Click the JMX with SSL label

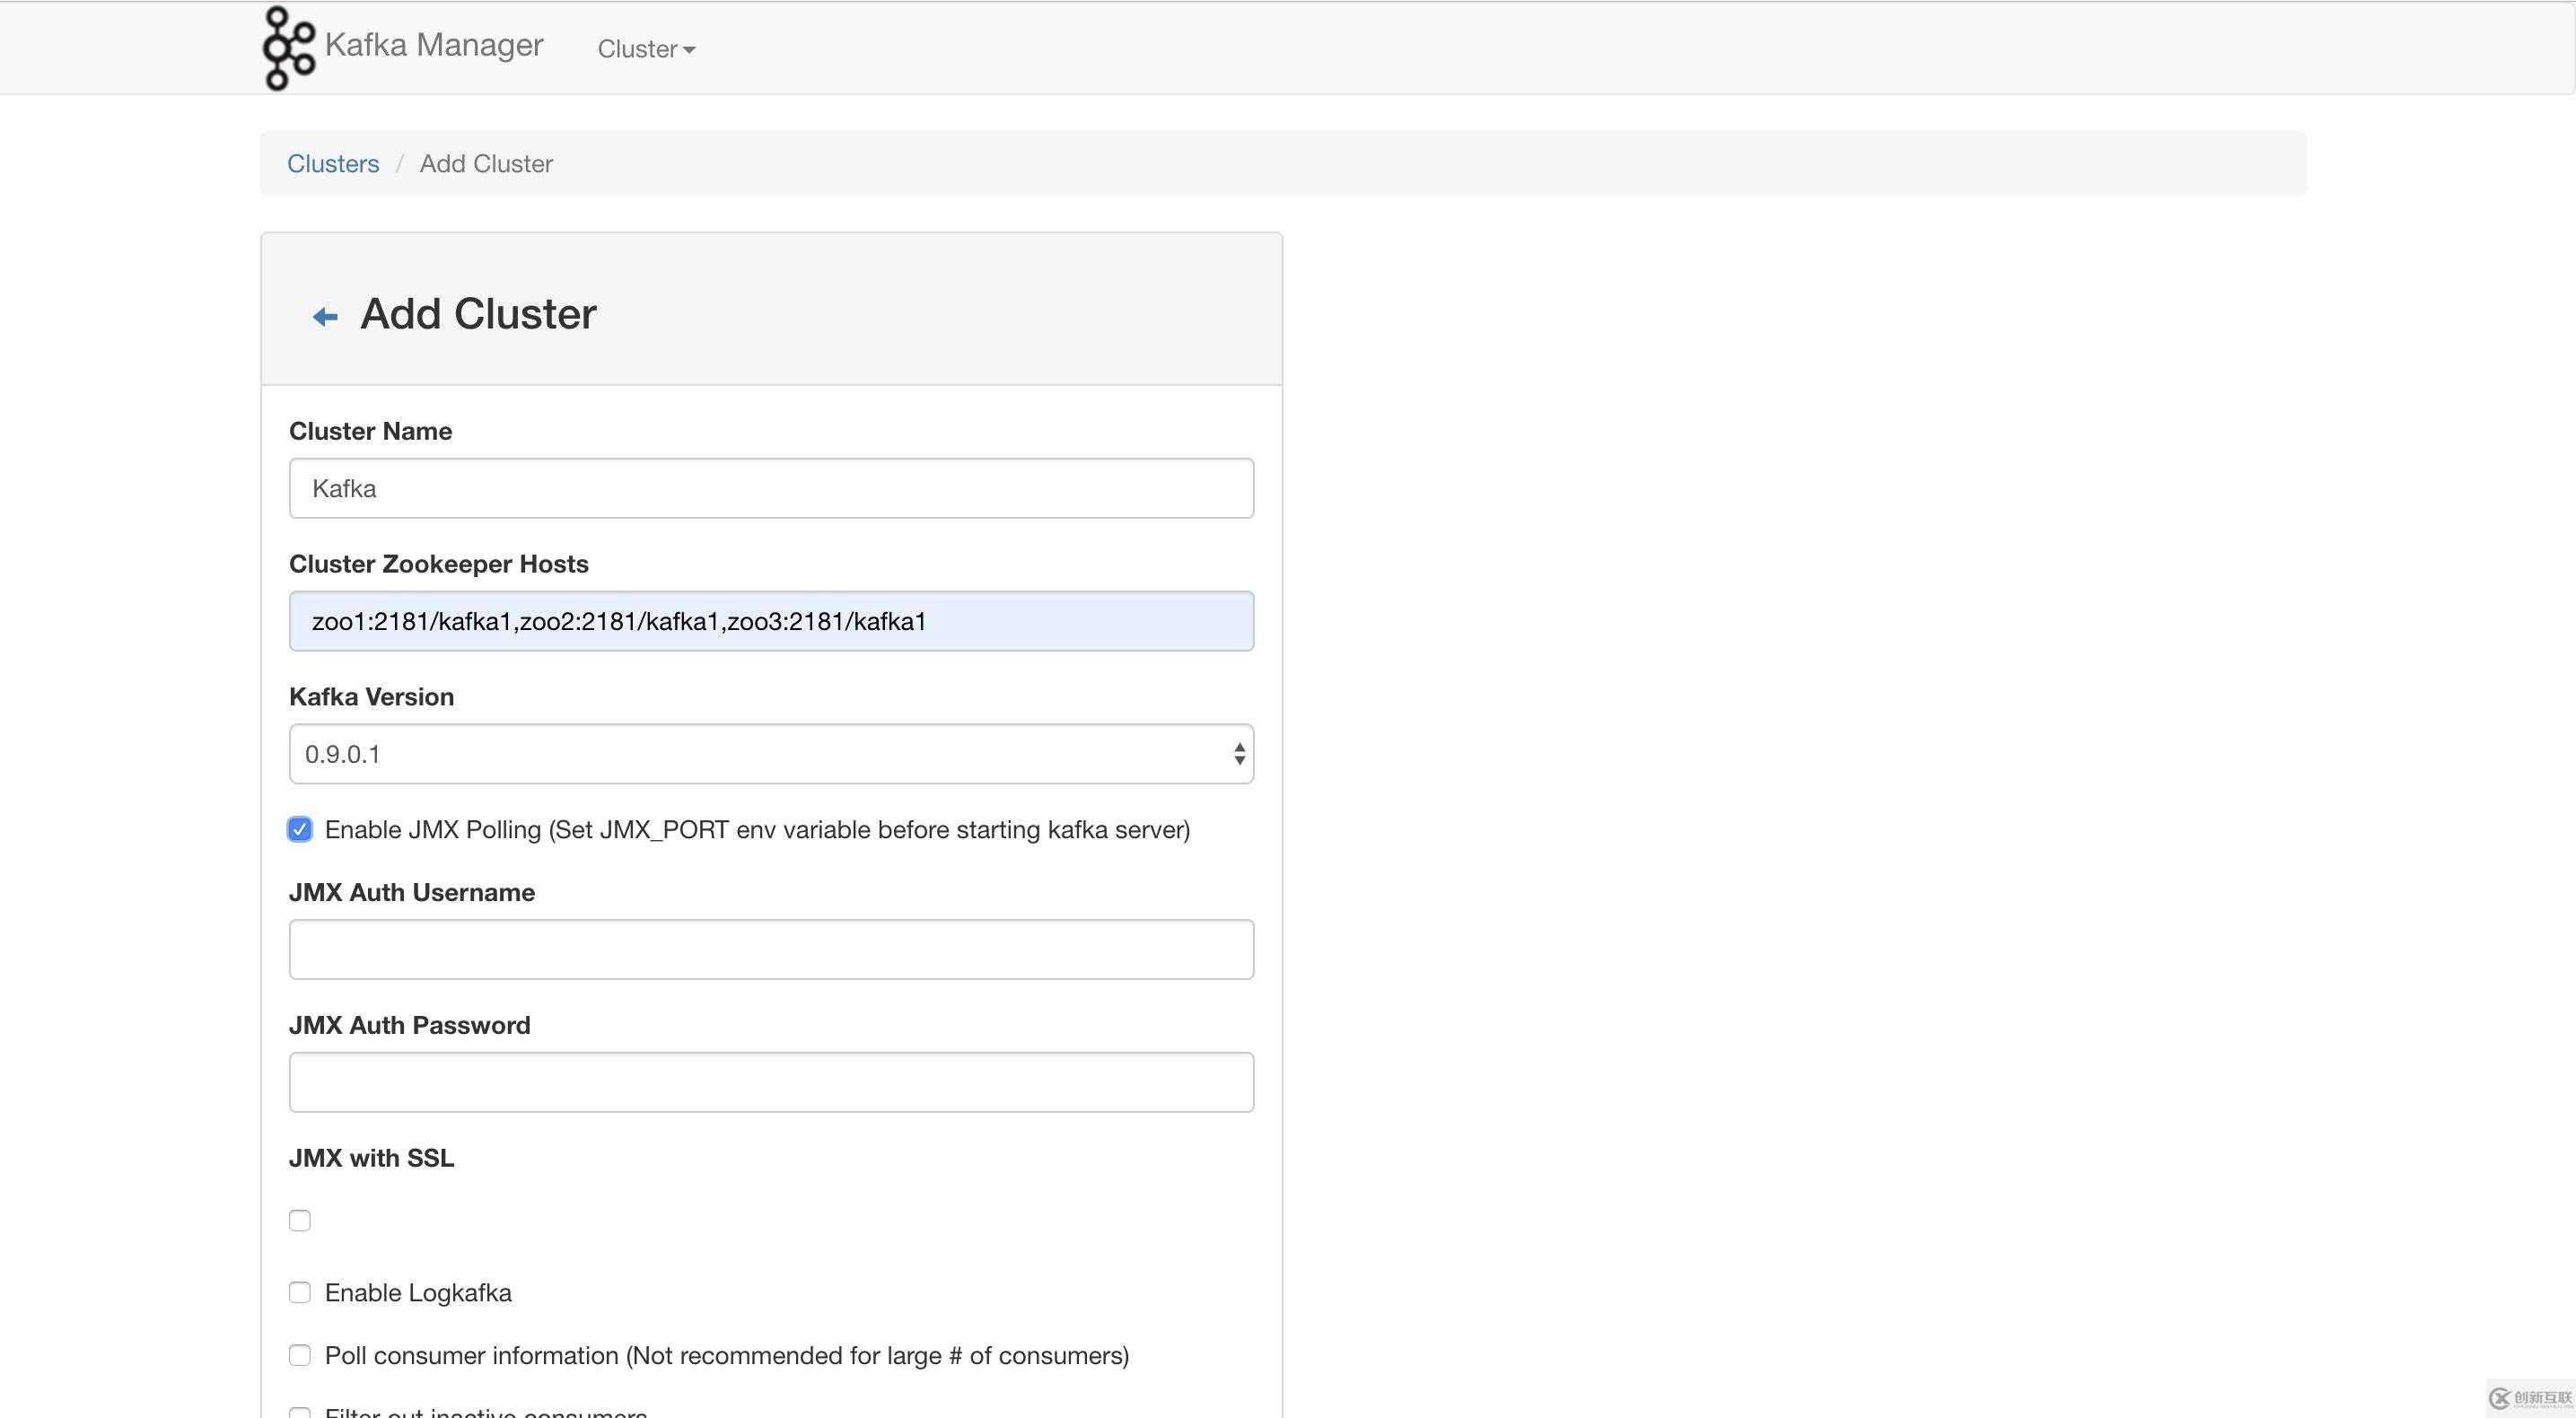[371, 1158]
